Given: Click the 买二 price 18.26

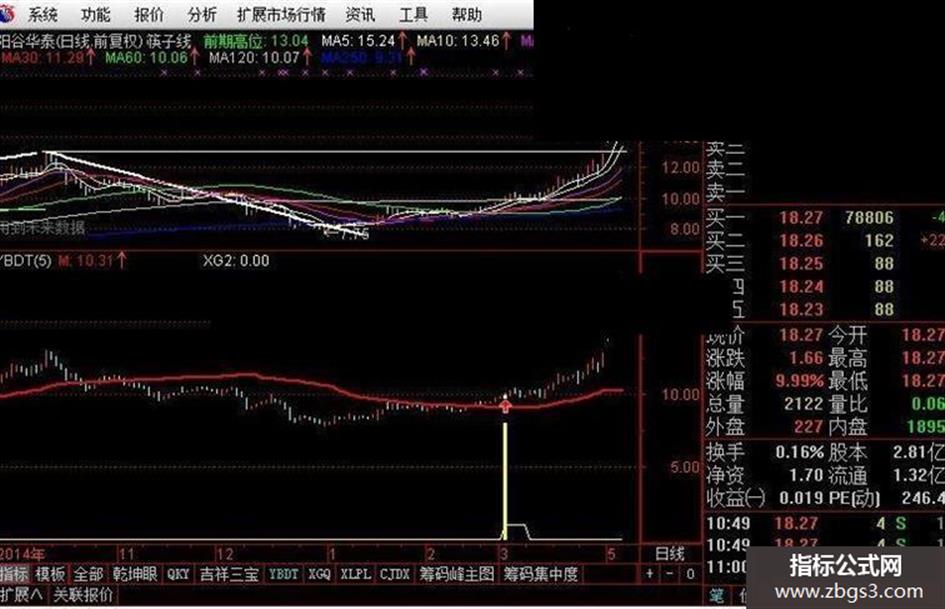Looking at the screenshot, I should coord(801,241).
